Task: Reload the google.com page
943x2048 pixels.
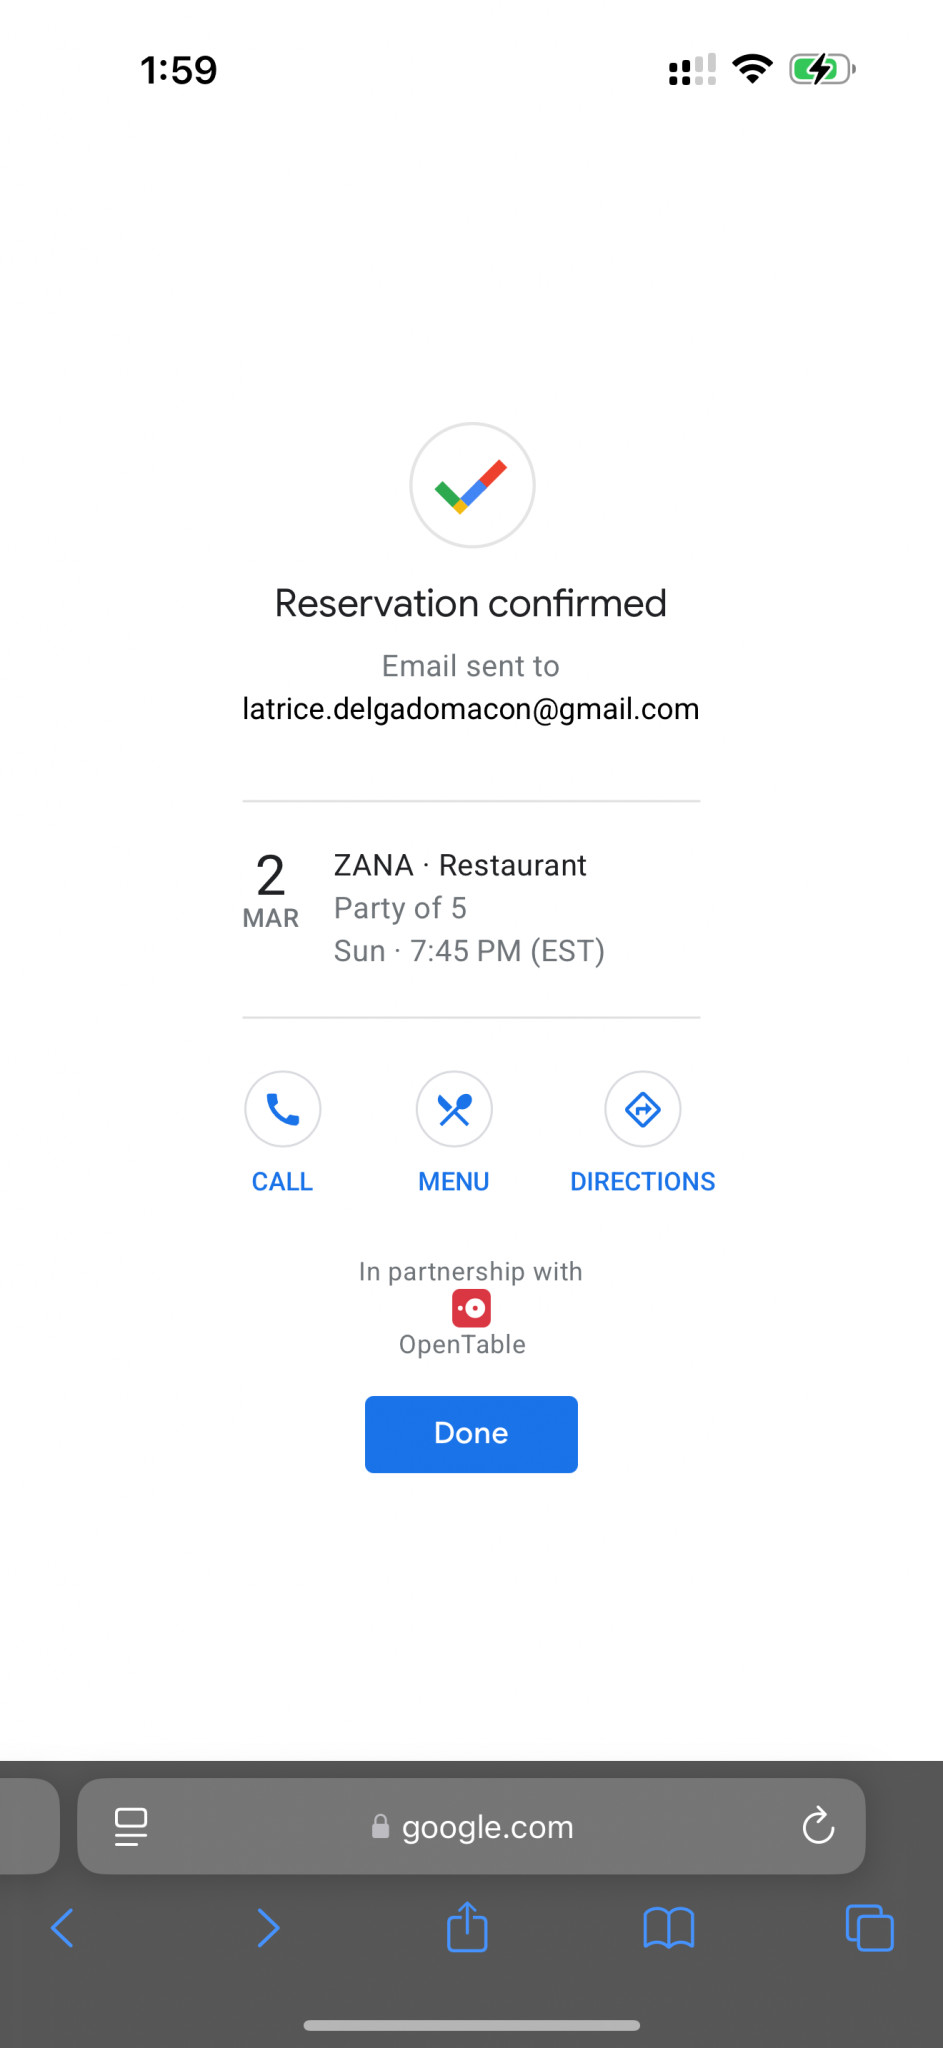Action: point(818,1825)
